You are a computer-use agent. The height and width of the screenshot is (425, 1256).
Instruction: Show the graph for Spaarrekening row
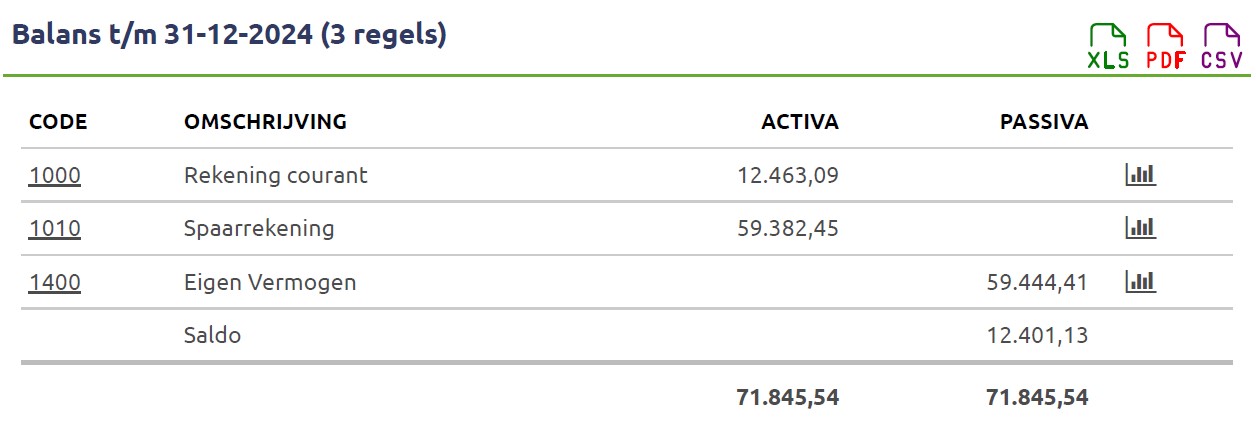pos(1140,229)
